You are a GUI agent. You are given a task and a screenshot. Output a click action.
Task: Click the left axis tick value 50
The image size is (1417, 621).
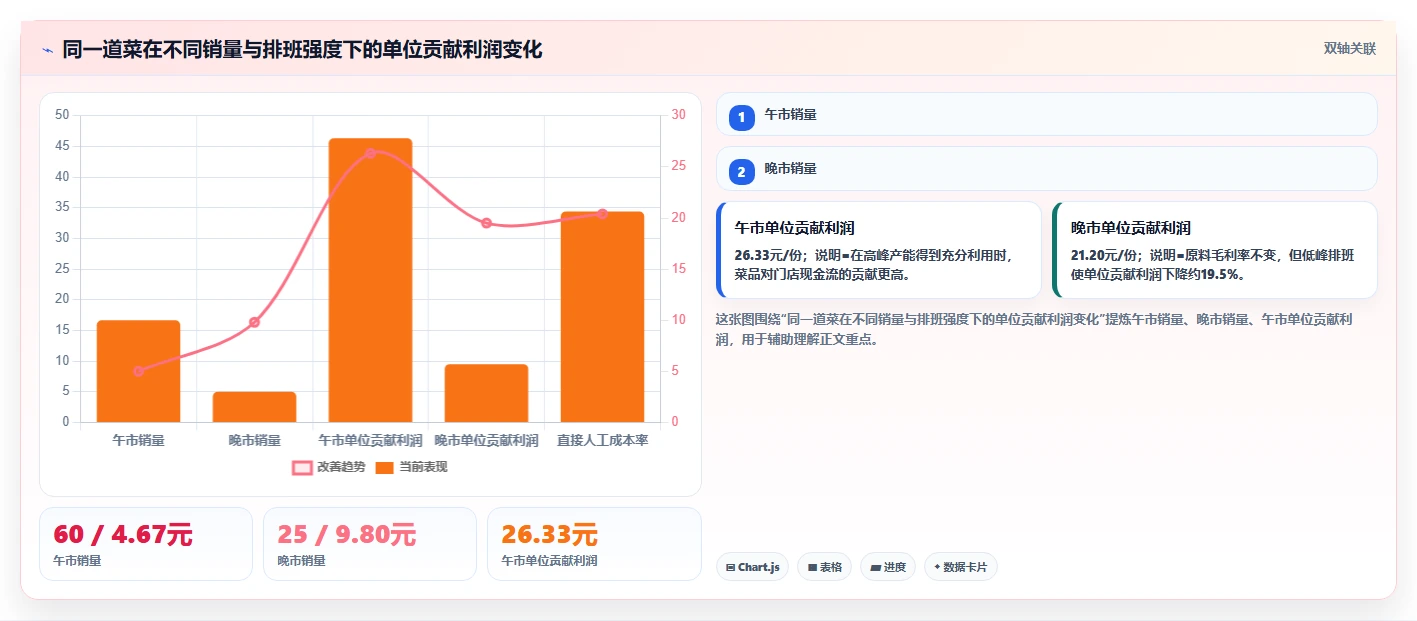tap(62, 115)
